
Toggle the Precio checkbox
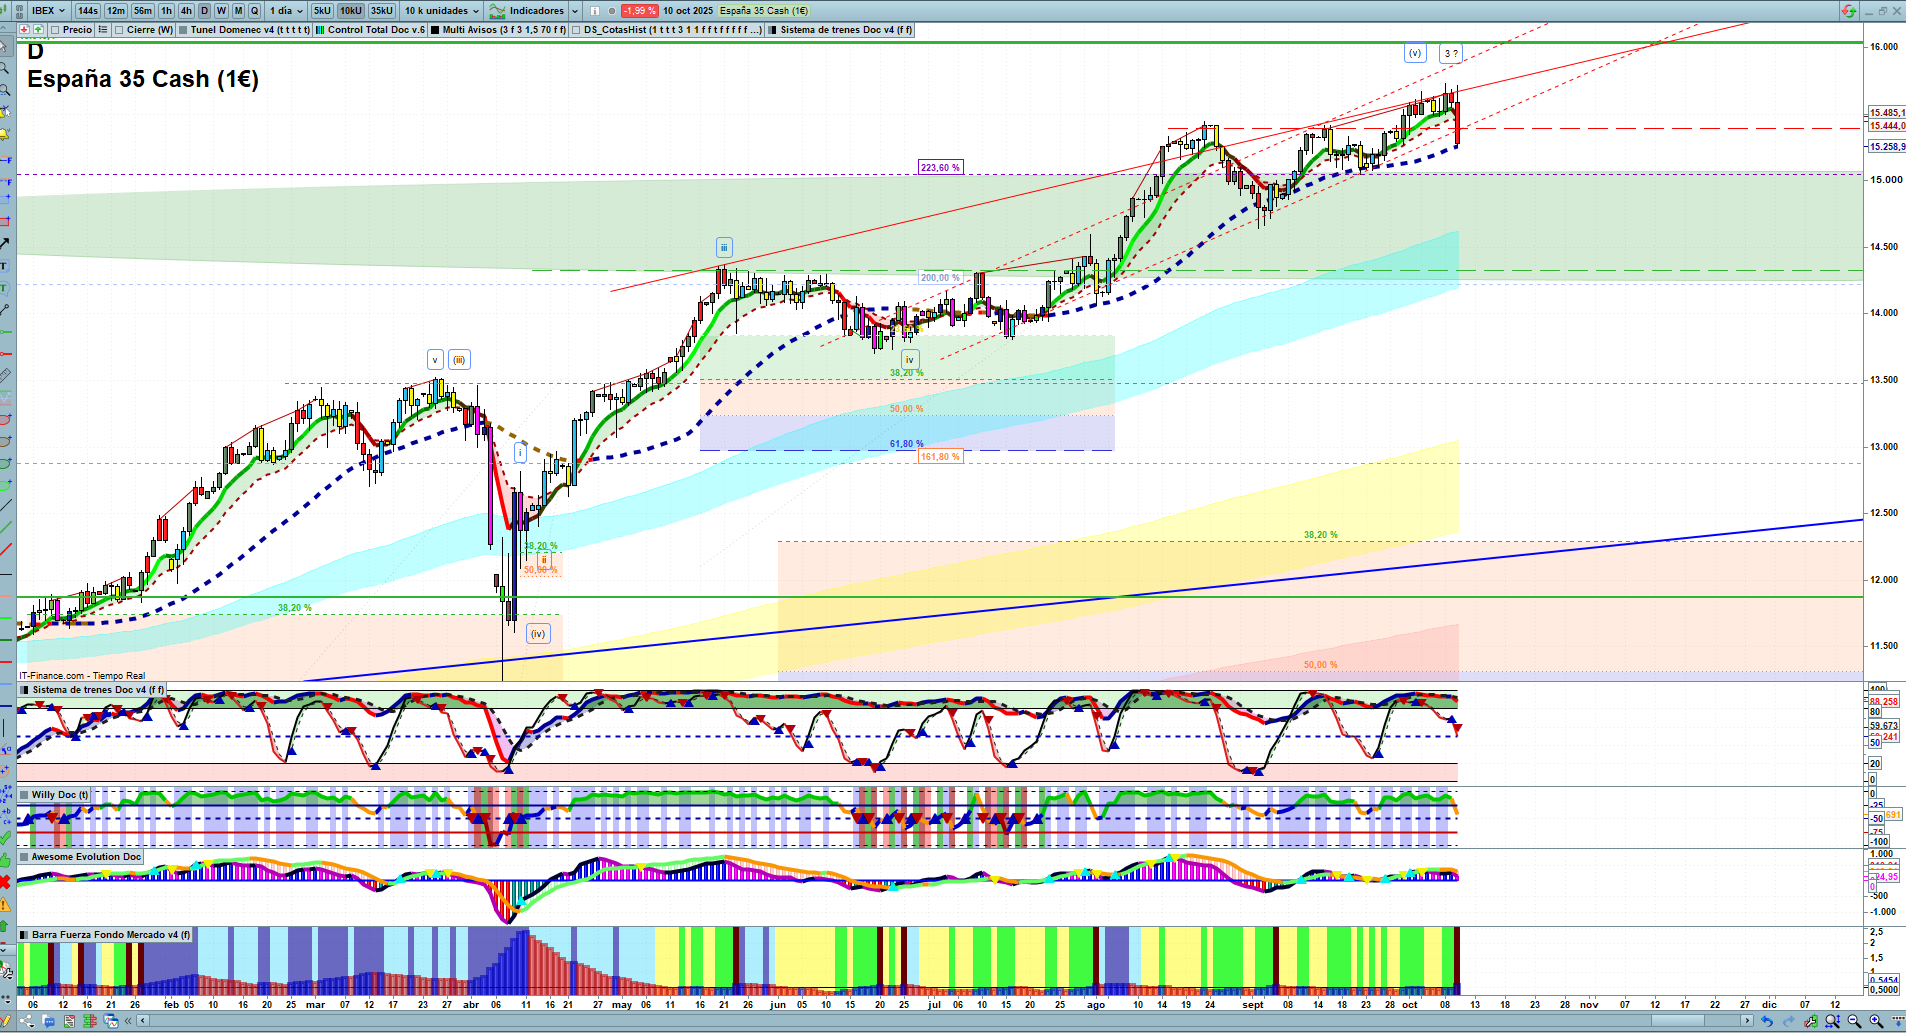[x=56, y=30]
